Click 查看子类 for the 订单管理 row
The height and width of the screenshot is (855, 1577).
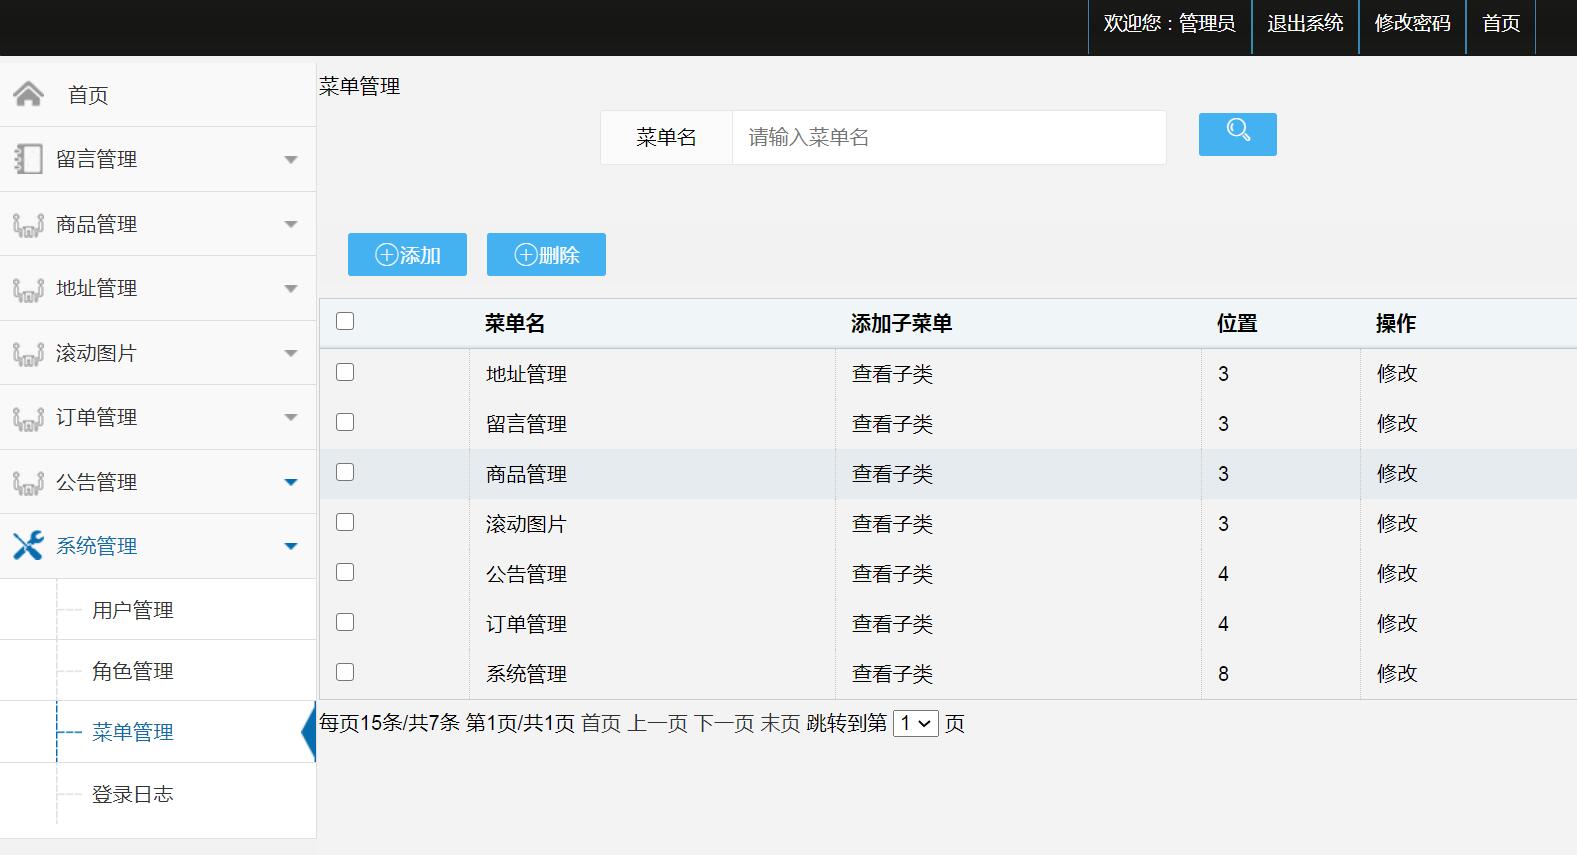click(892, 624)
